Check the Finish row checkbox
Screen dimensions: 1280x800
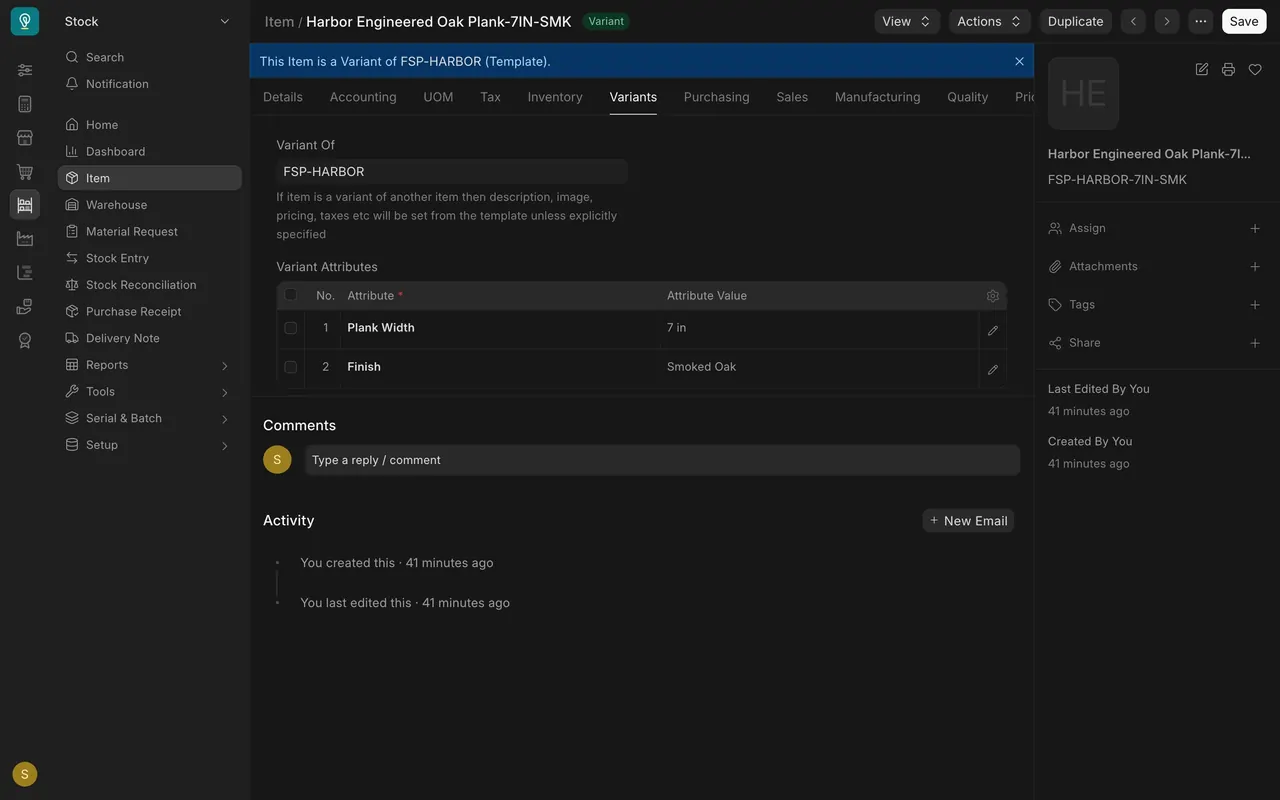291,367
